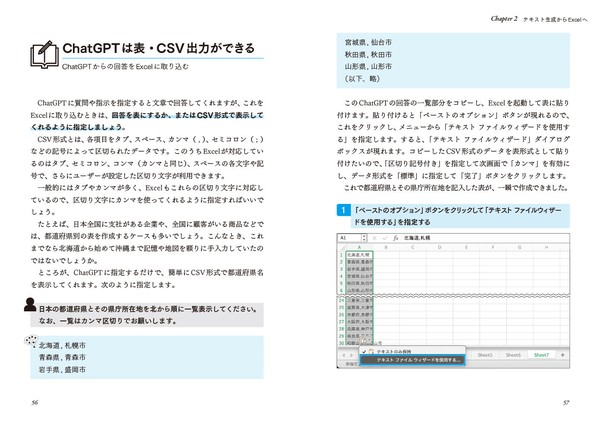Switch to the Sheet6 tab

pos(513,355)
